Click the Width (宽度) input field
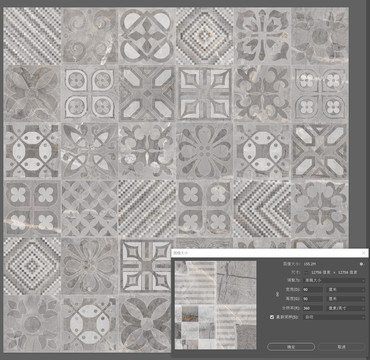The image size is (370, 360). point(313,290)
